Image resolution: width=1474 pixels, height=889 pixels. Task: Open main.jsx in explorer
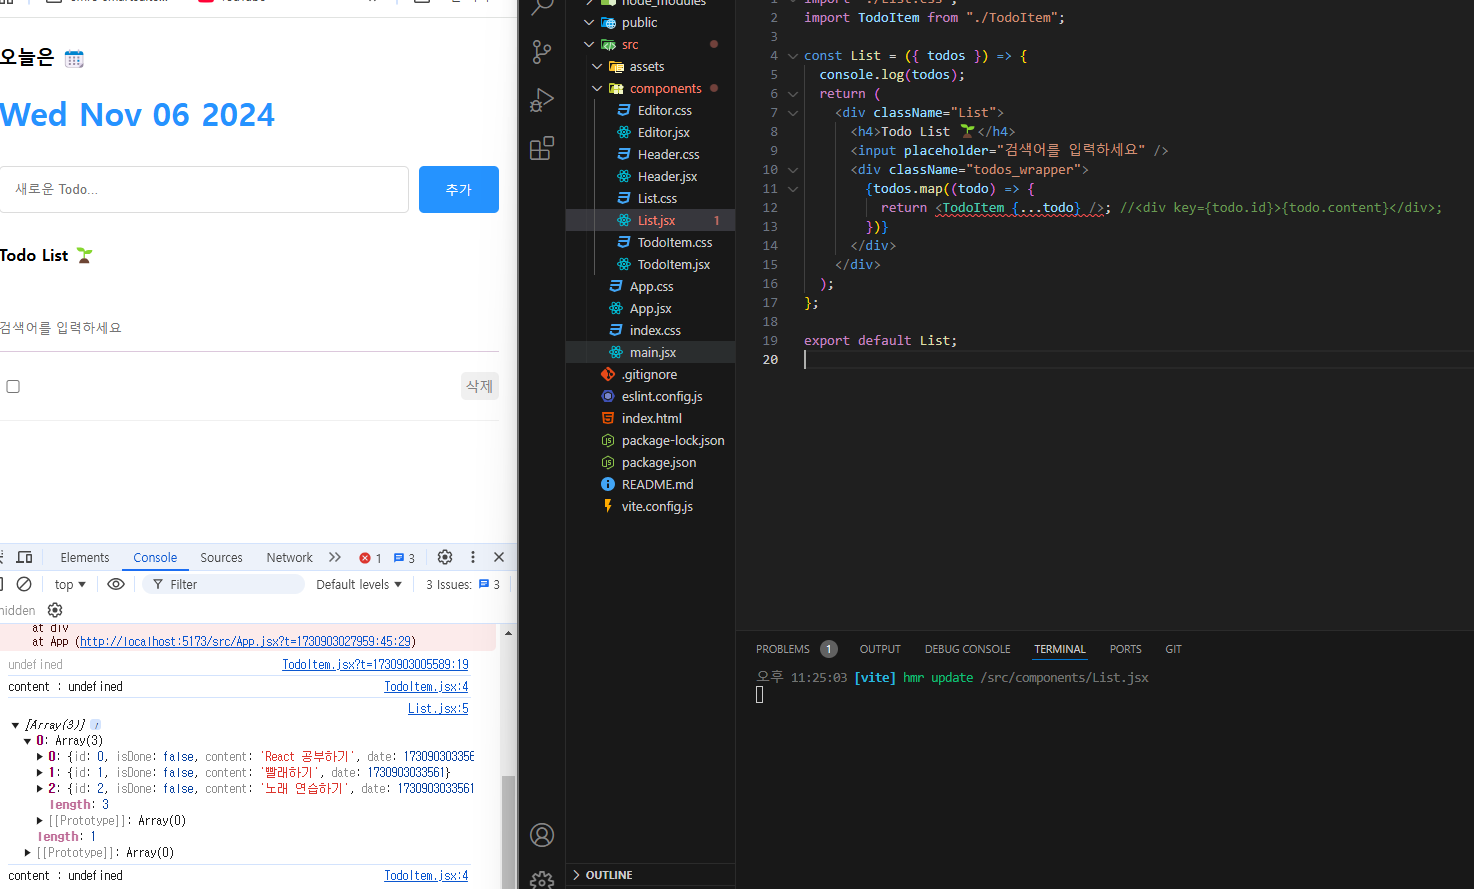(652, 352)
